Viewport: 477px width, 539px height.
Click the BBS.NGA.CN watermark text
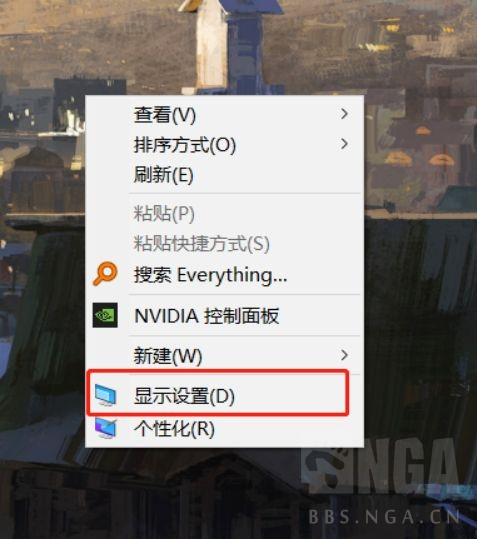384,517
